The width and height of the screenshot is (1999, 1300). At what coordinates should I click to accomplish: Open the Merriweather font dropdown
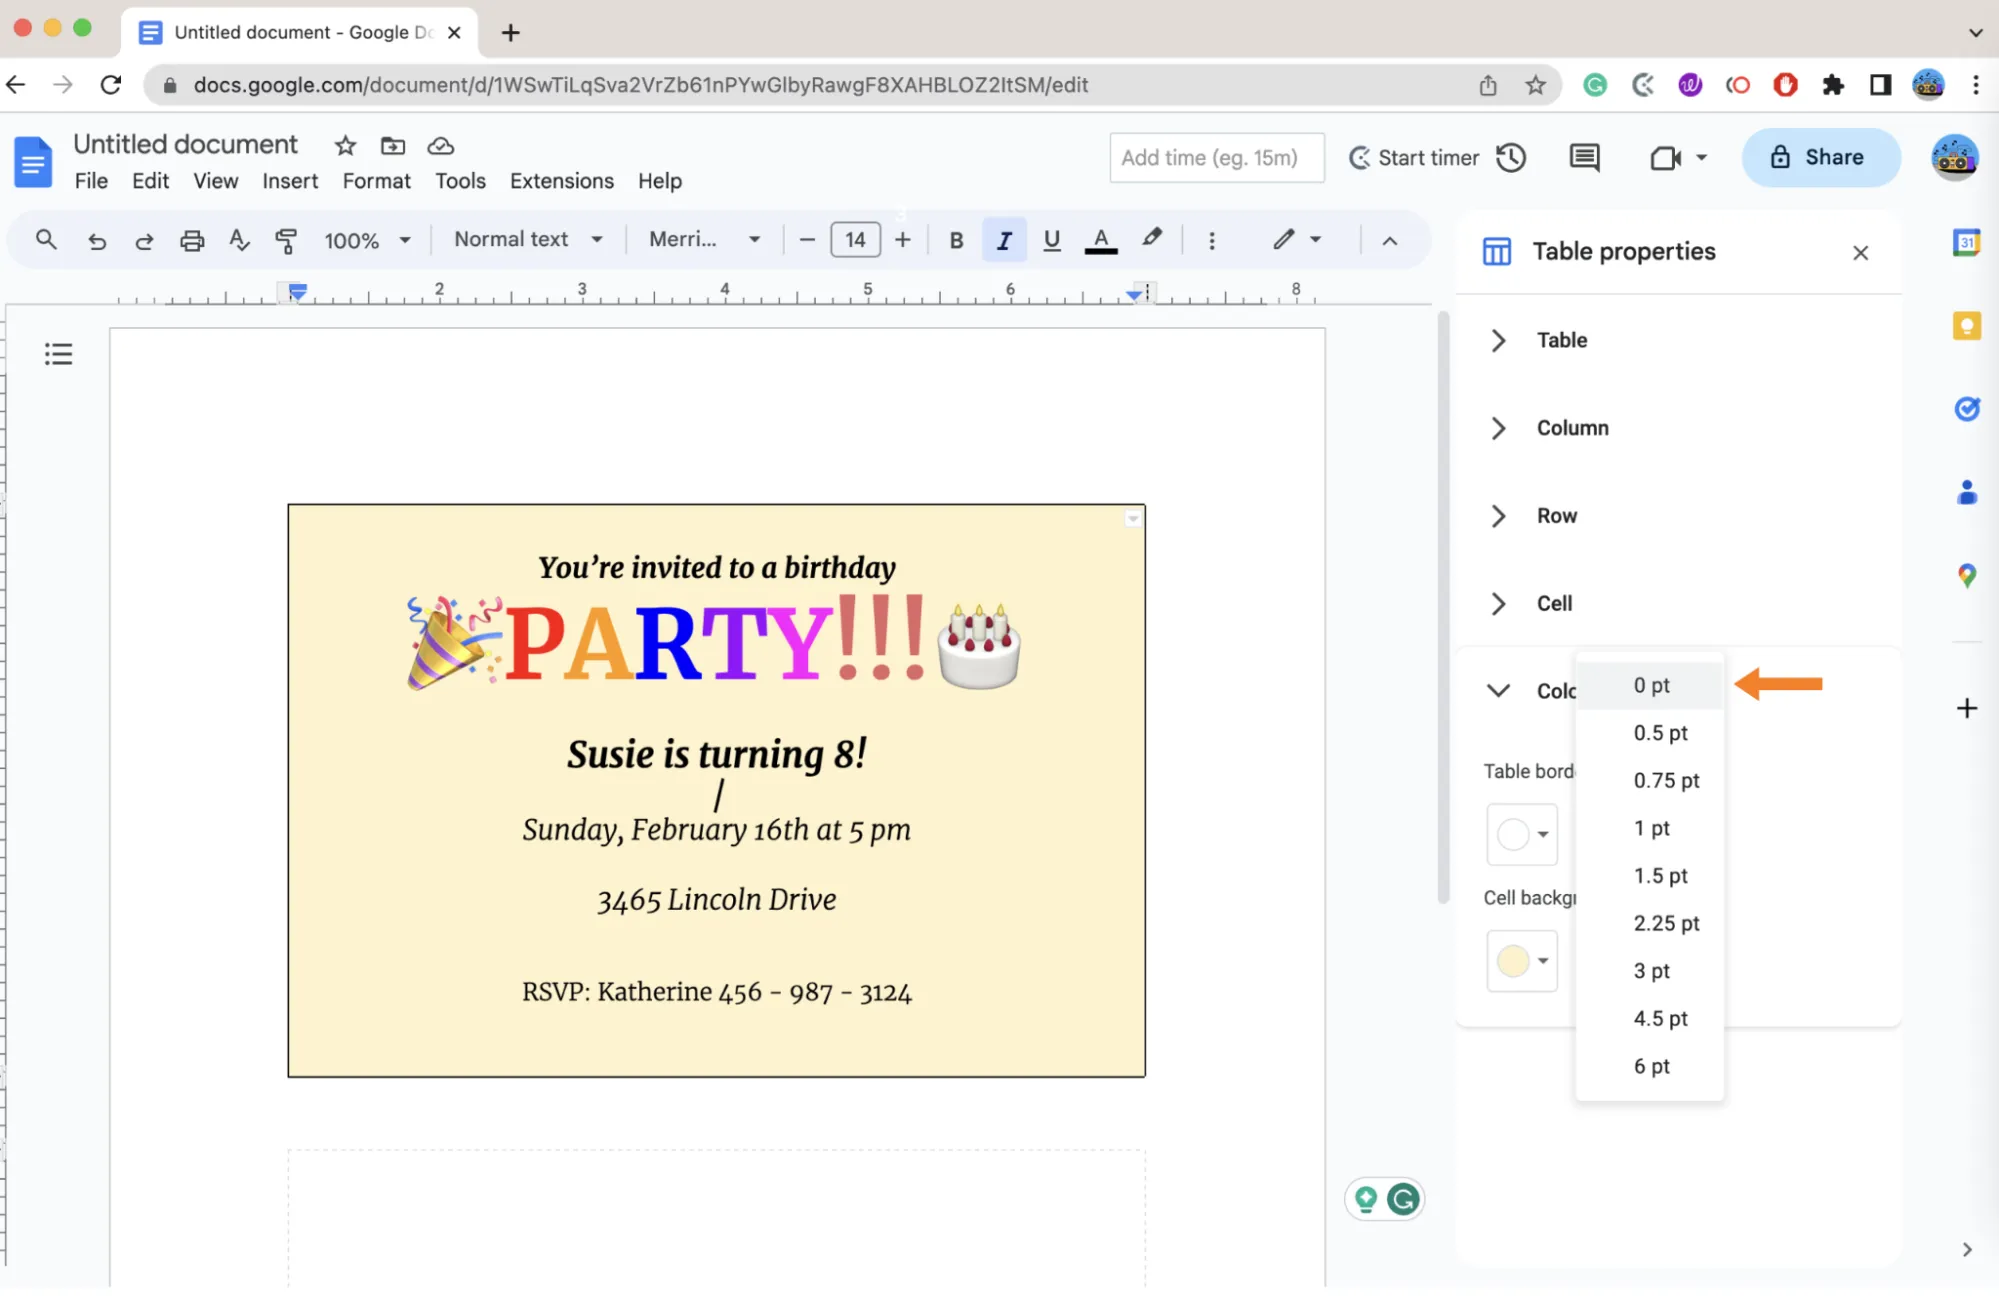coord(705,240)
